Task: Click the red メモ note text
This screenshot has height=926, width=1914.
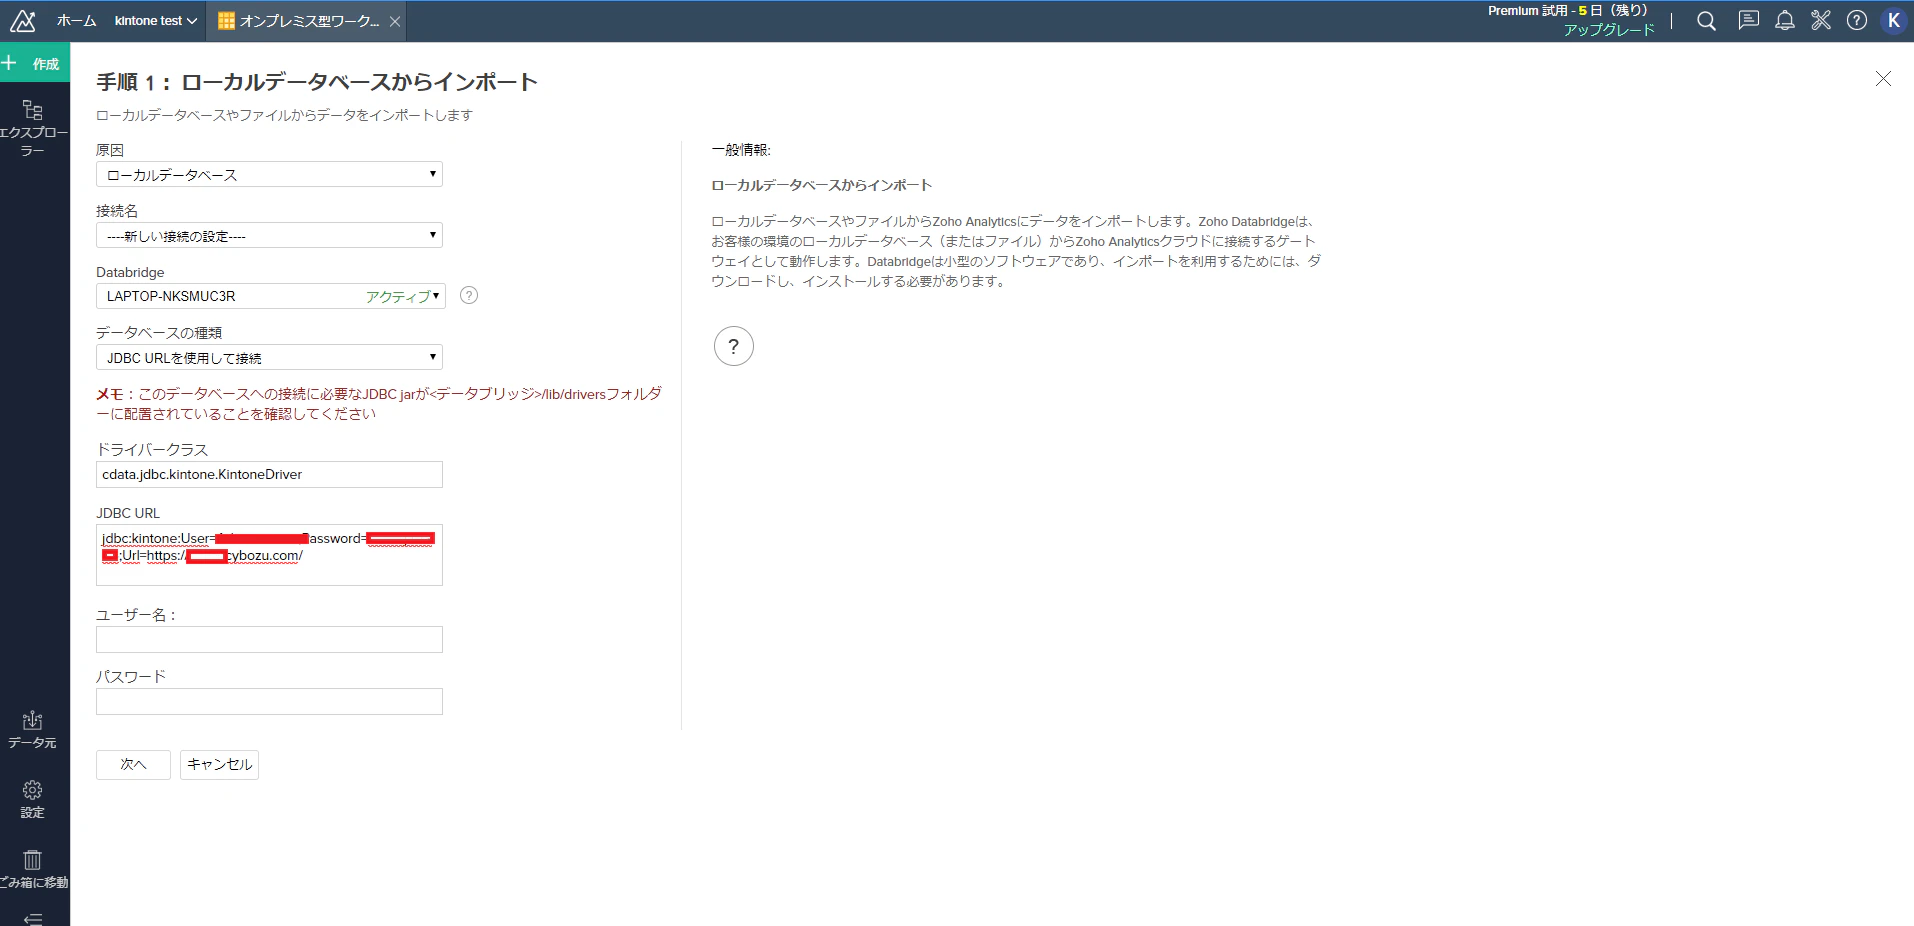Action: (379, 404)
